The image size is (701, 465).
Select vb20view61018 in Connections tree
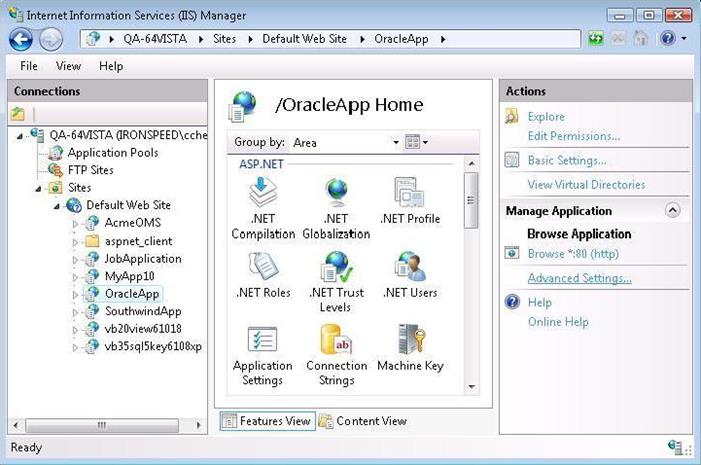click(x=143, y=329)
